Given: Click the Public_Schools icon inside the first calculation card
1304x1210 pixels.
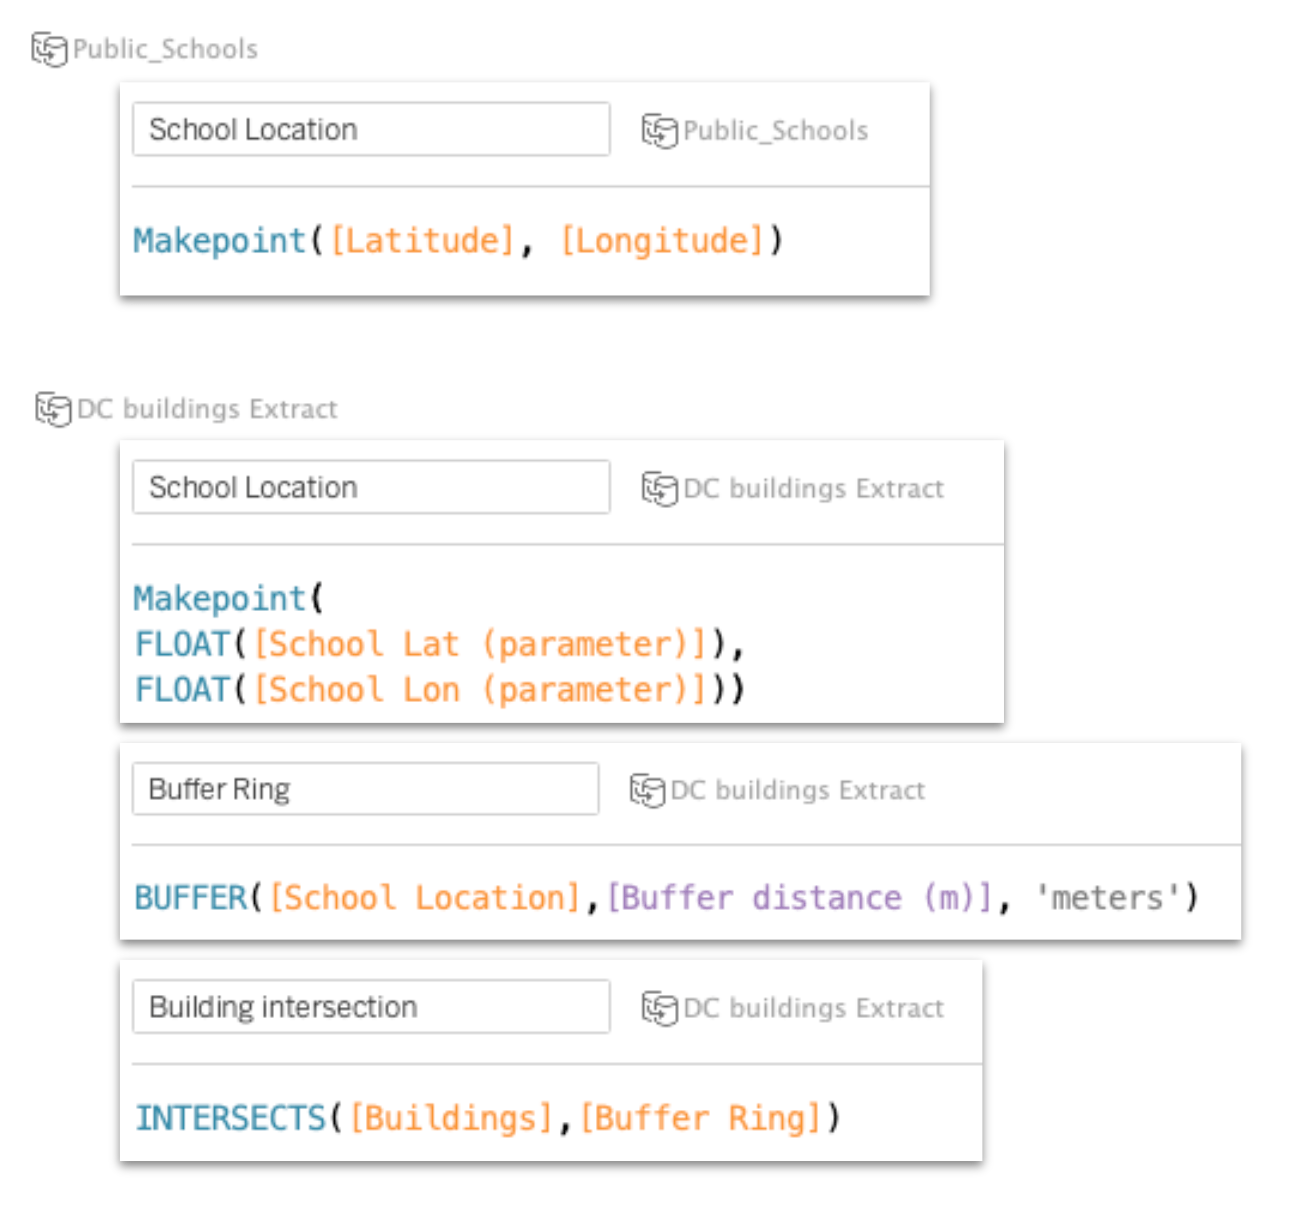Looking at the screenshot, I should tap(659, 130).
